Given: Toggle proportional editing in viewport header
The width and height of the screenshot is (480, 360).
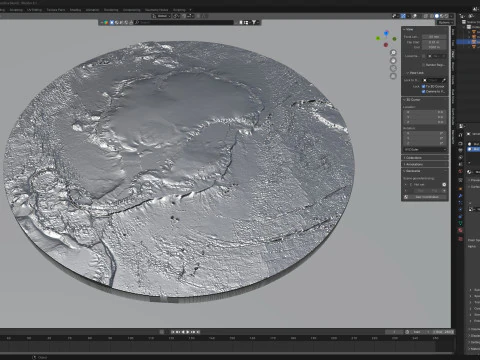Looking at the screenshot, I should 199,16.
